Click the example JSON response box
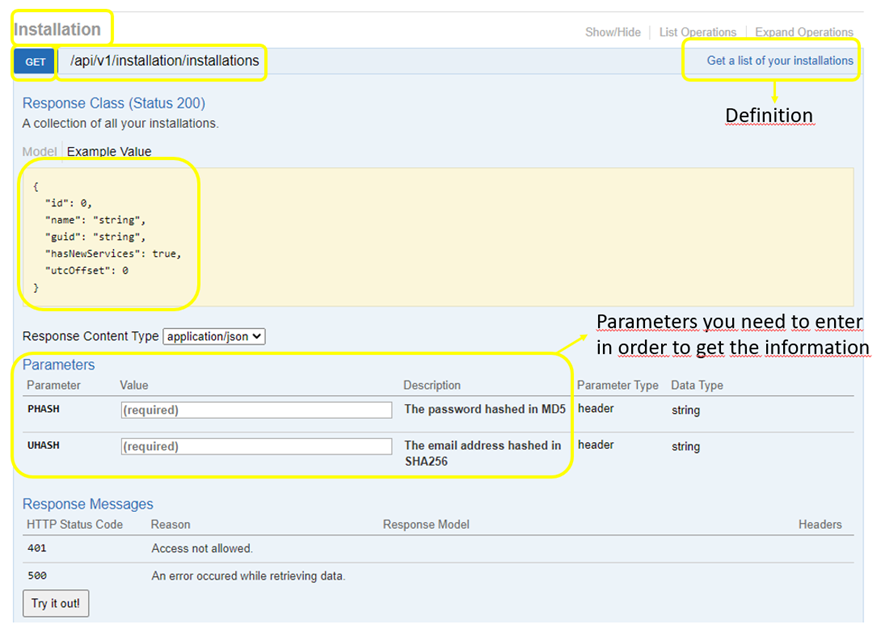 pyautogui.click(x=438, y=236)
